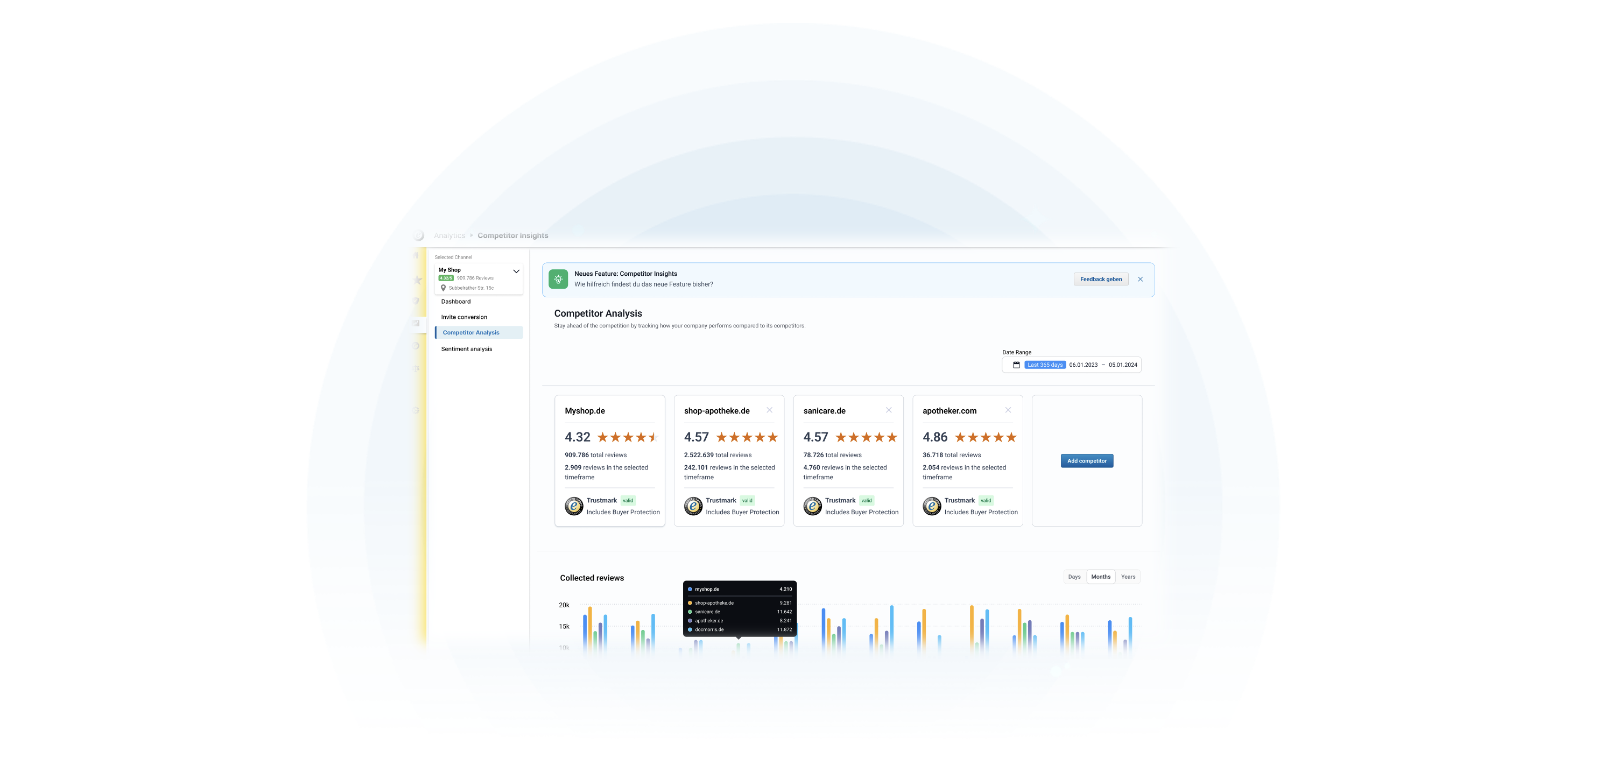The image size is (1608, 780).
Task: Remove apotheker.com competitor card
Action: point(1007,410)
